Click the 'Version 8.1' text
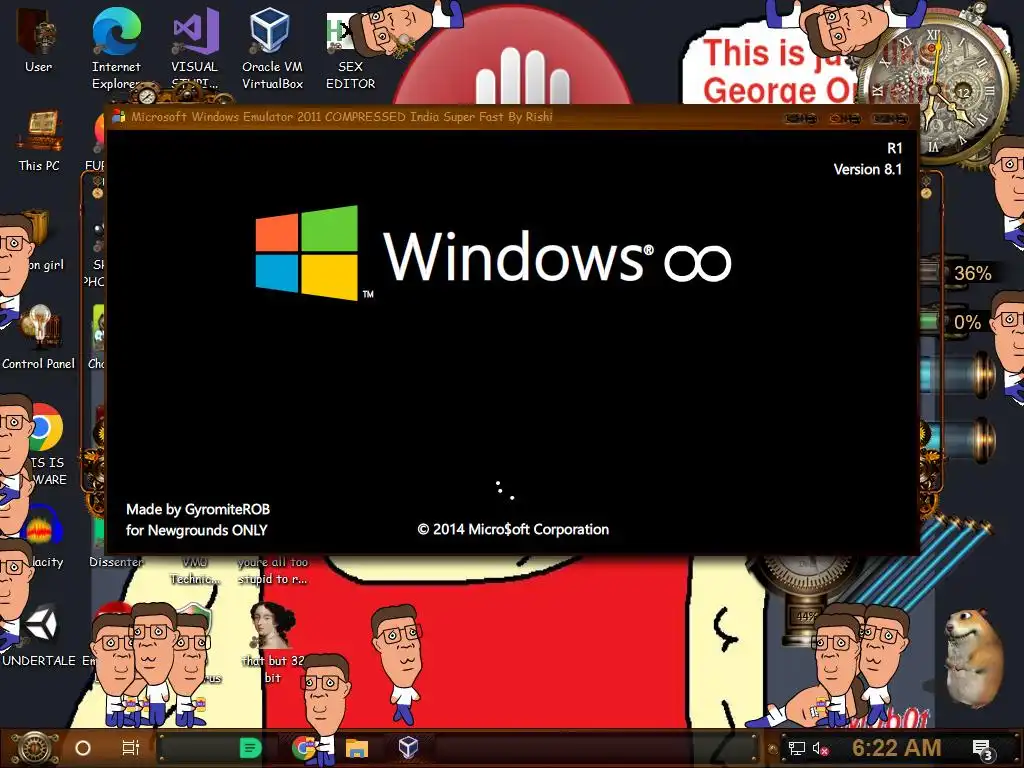The image size is (1024, 768). tap(867, 169)
